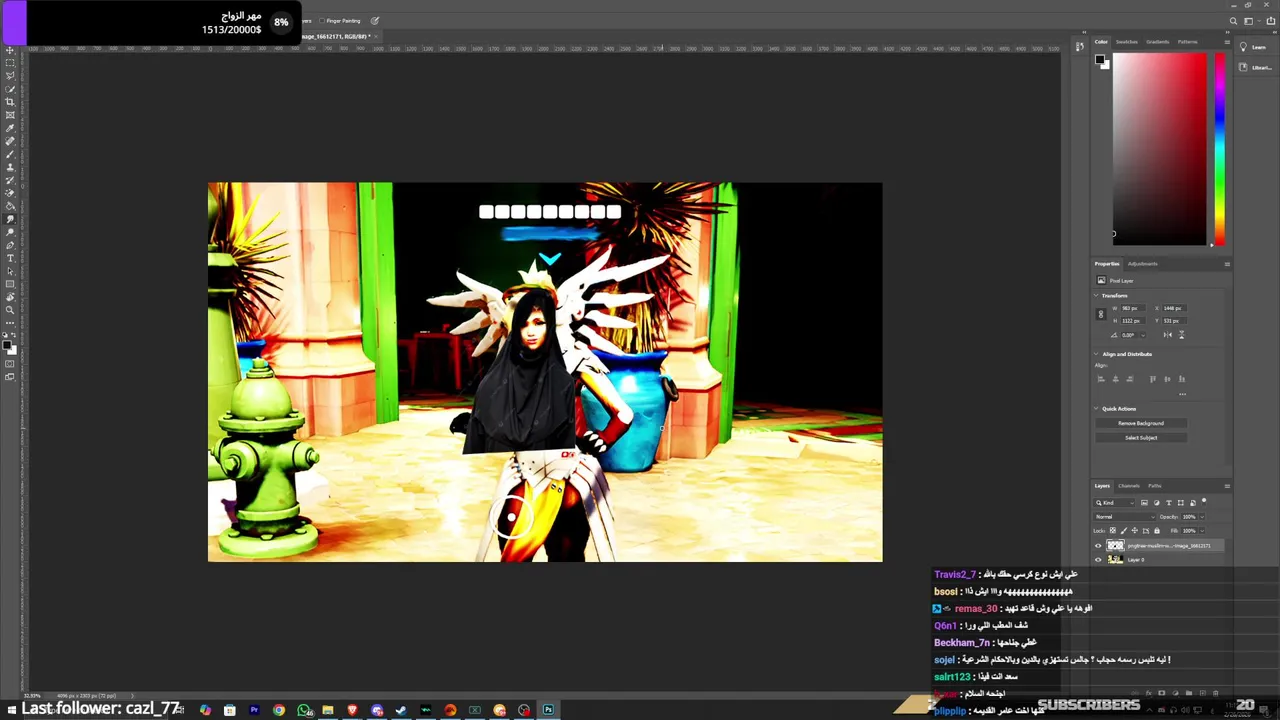
Task: Open the Opacity slider dropdown
Action: [x=1202, y=517]
